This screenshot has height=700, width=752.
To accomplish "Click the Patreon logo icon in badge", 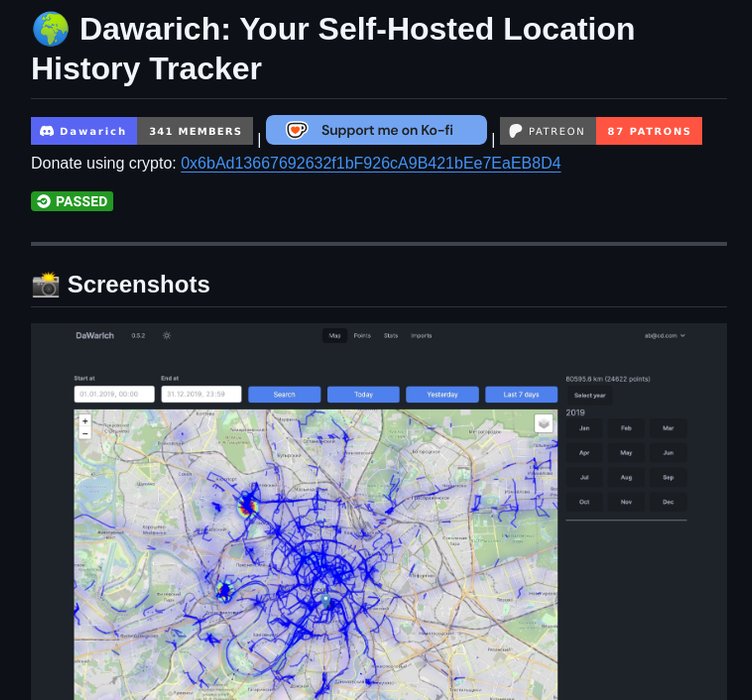I will point(516,131).
